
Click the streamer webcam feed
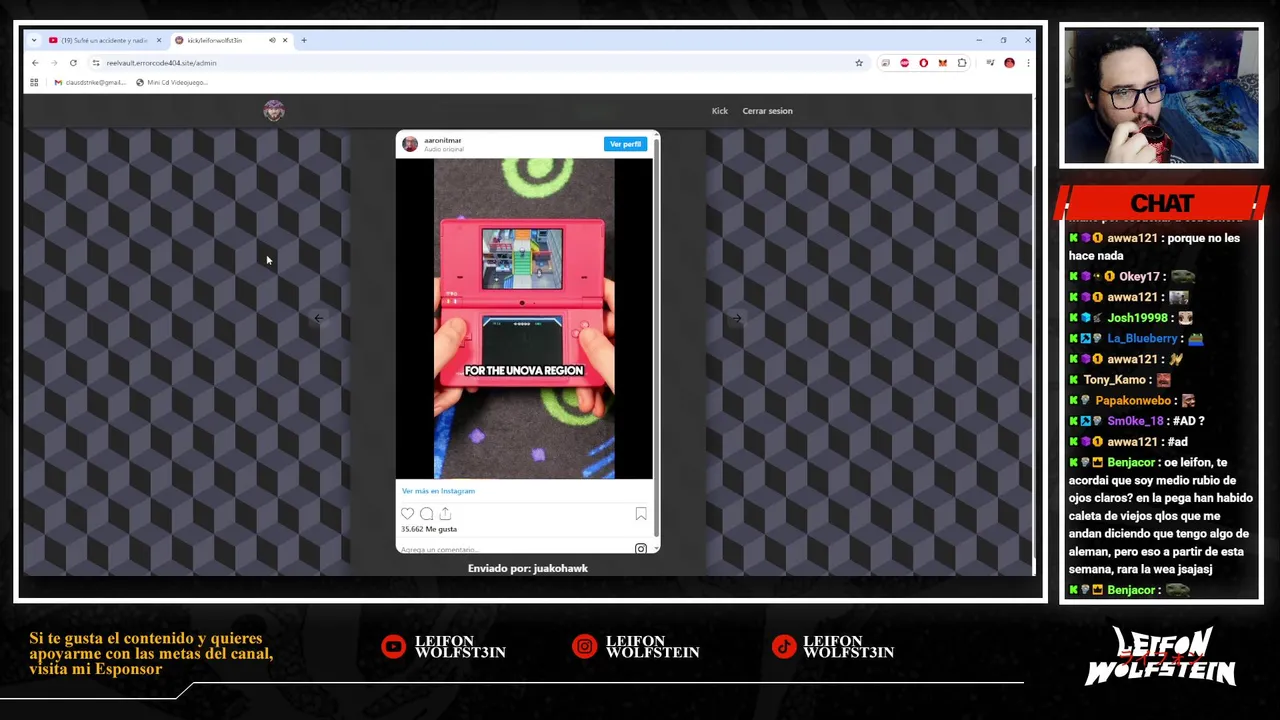pos(1161,96)
